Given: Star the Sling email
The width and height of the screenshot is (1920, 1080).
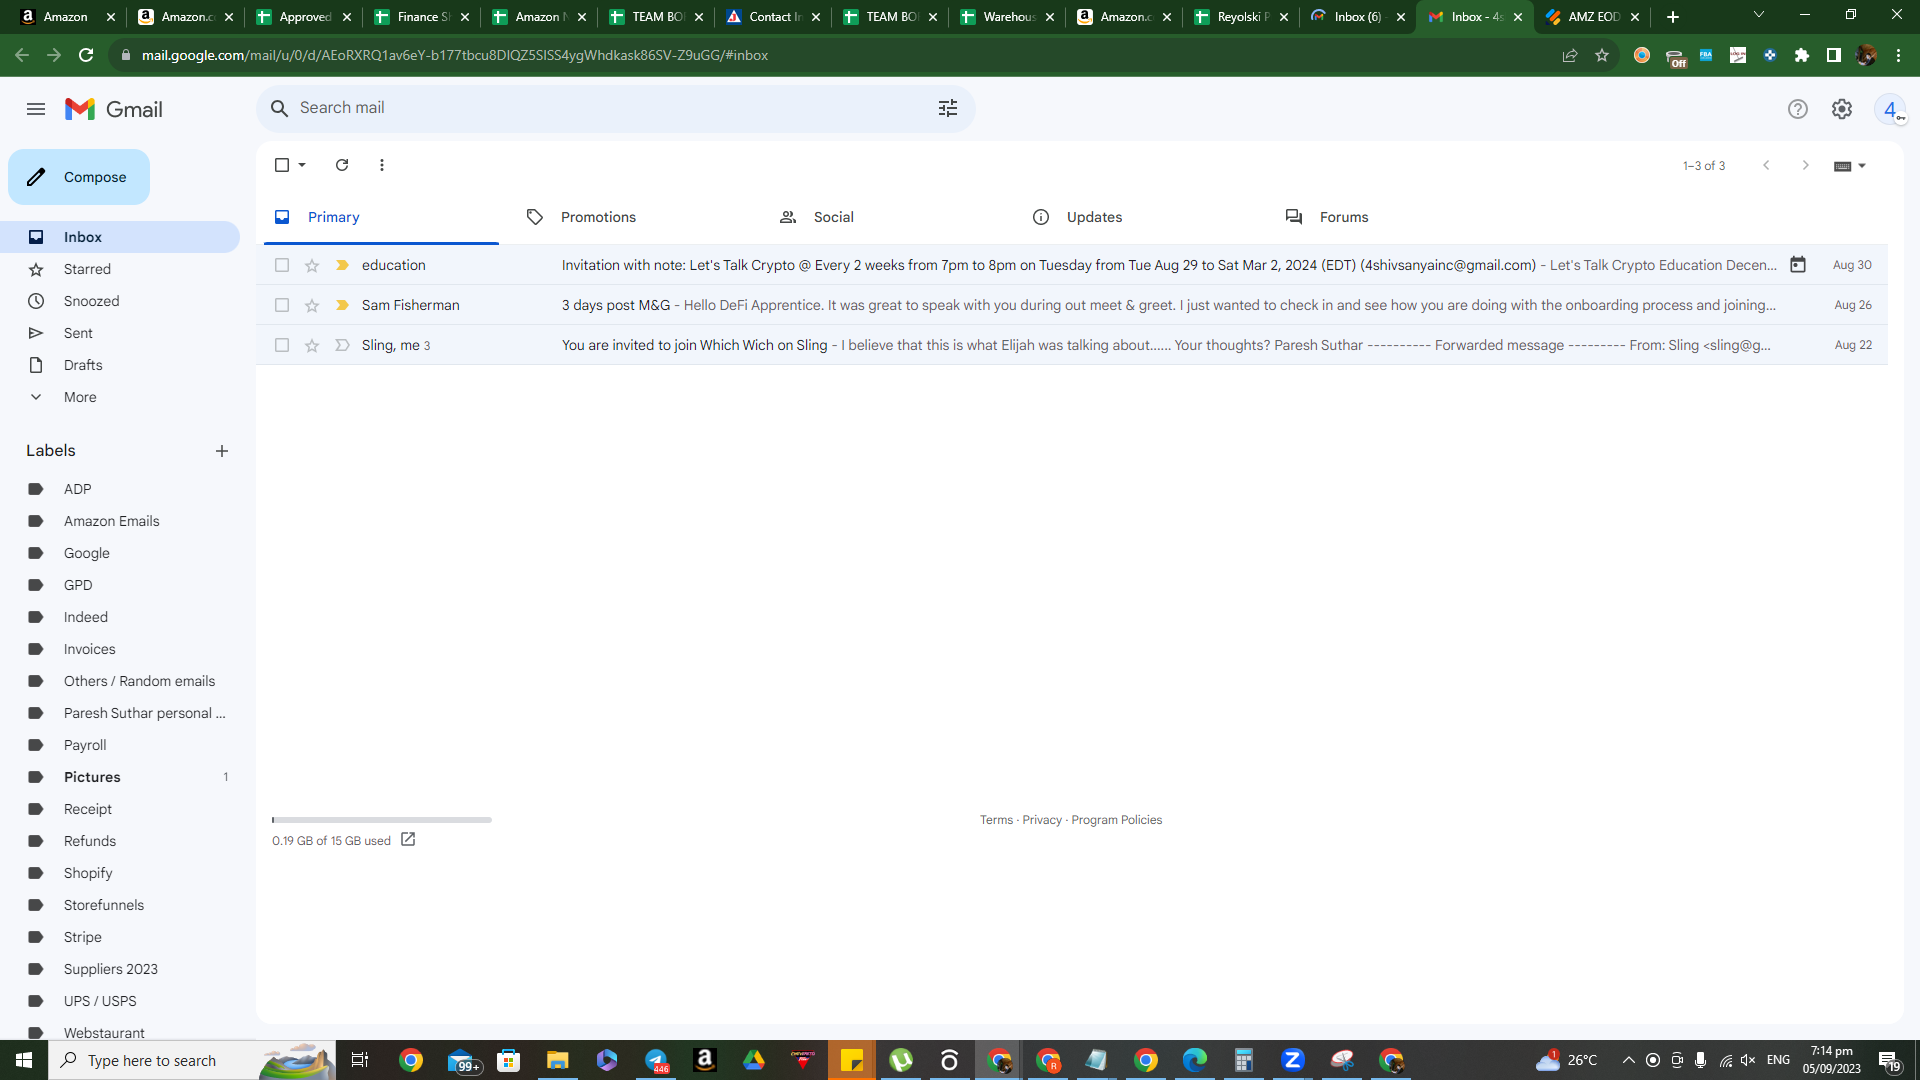Looking at the screenshot, I should 312,345.
